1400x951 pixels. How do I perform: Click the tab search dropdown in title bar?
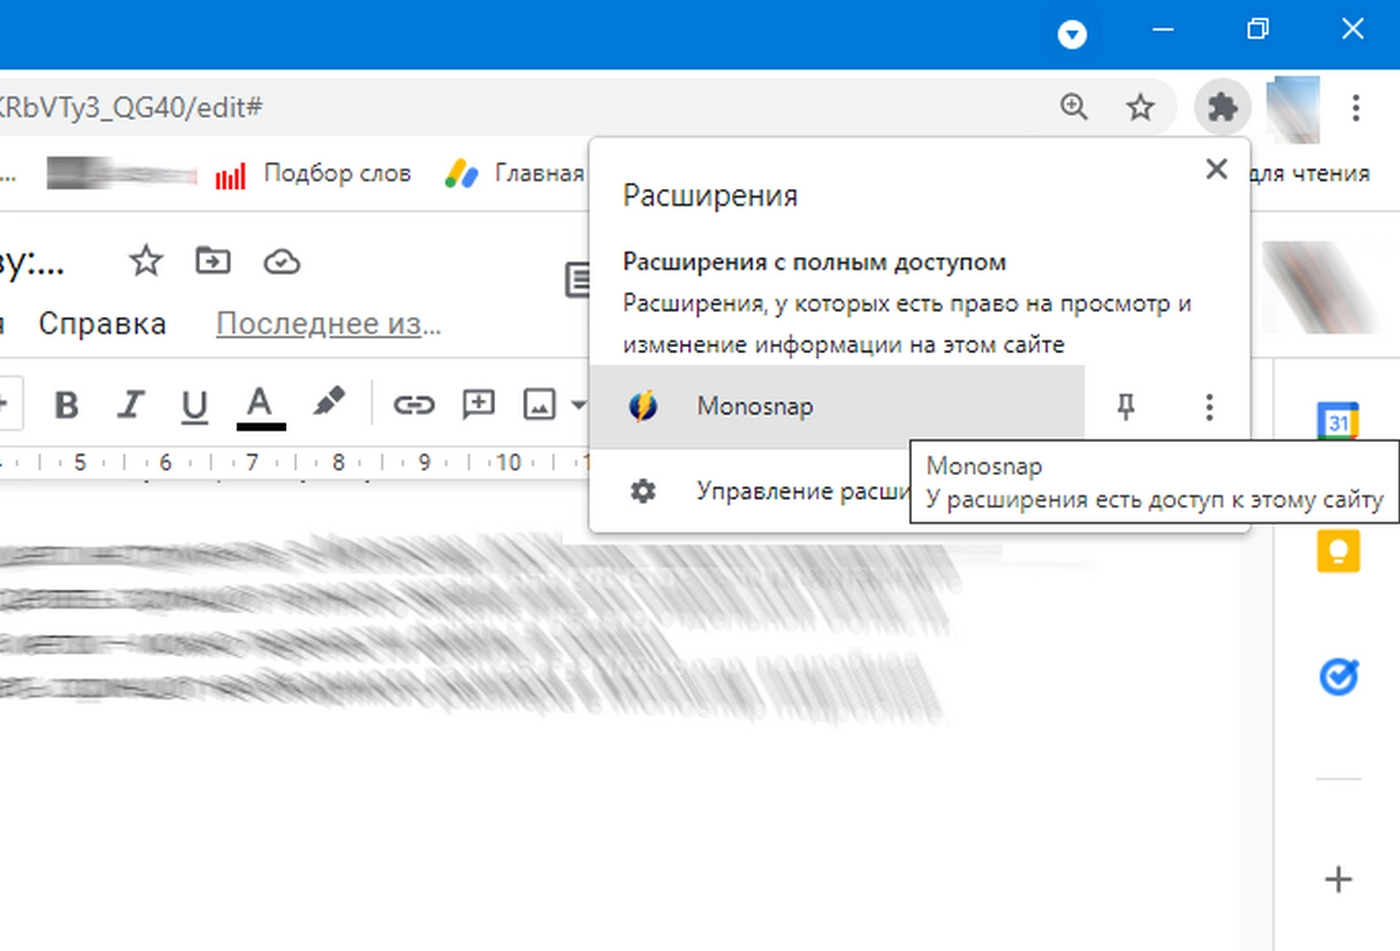pos(1072,36)
